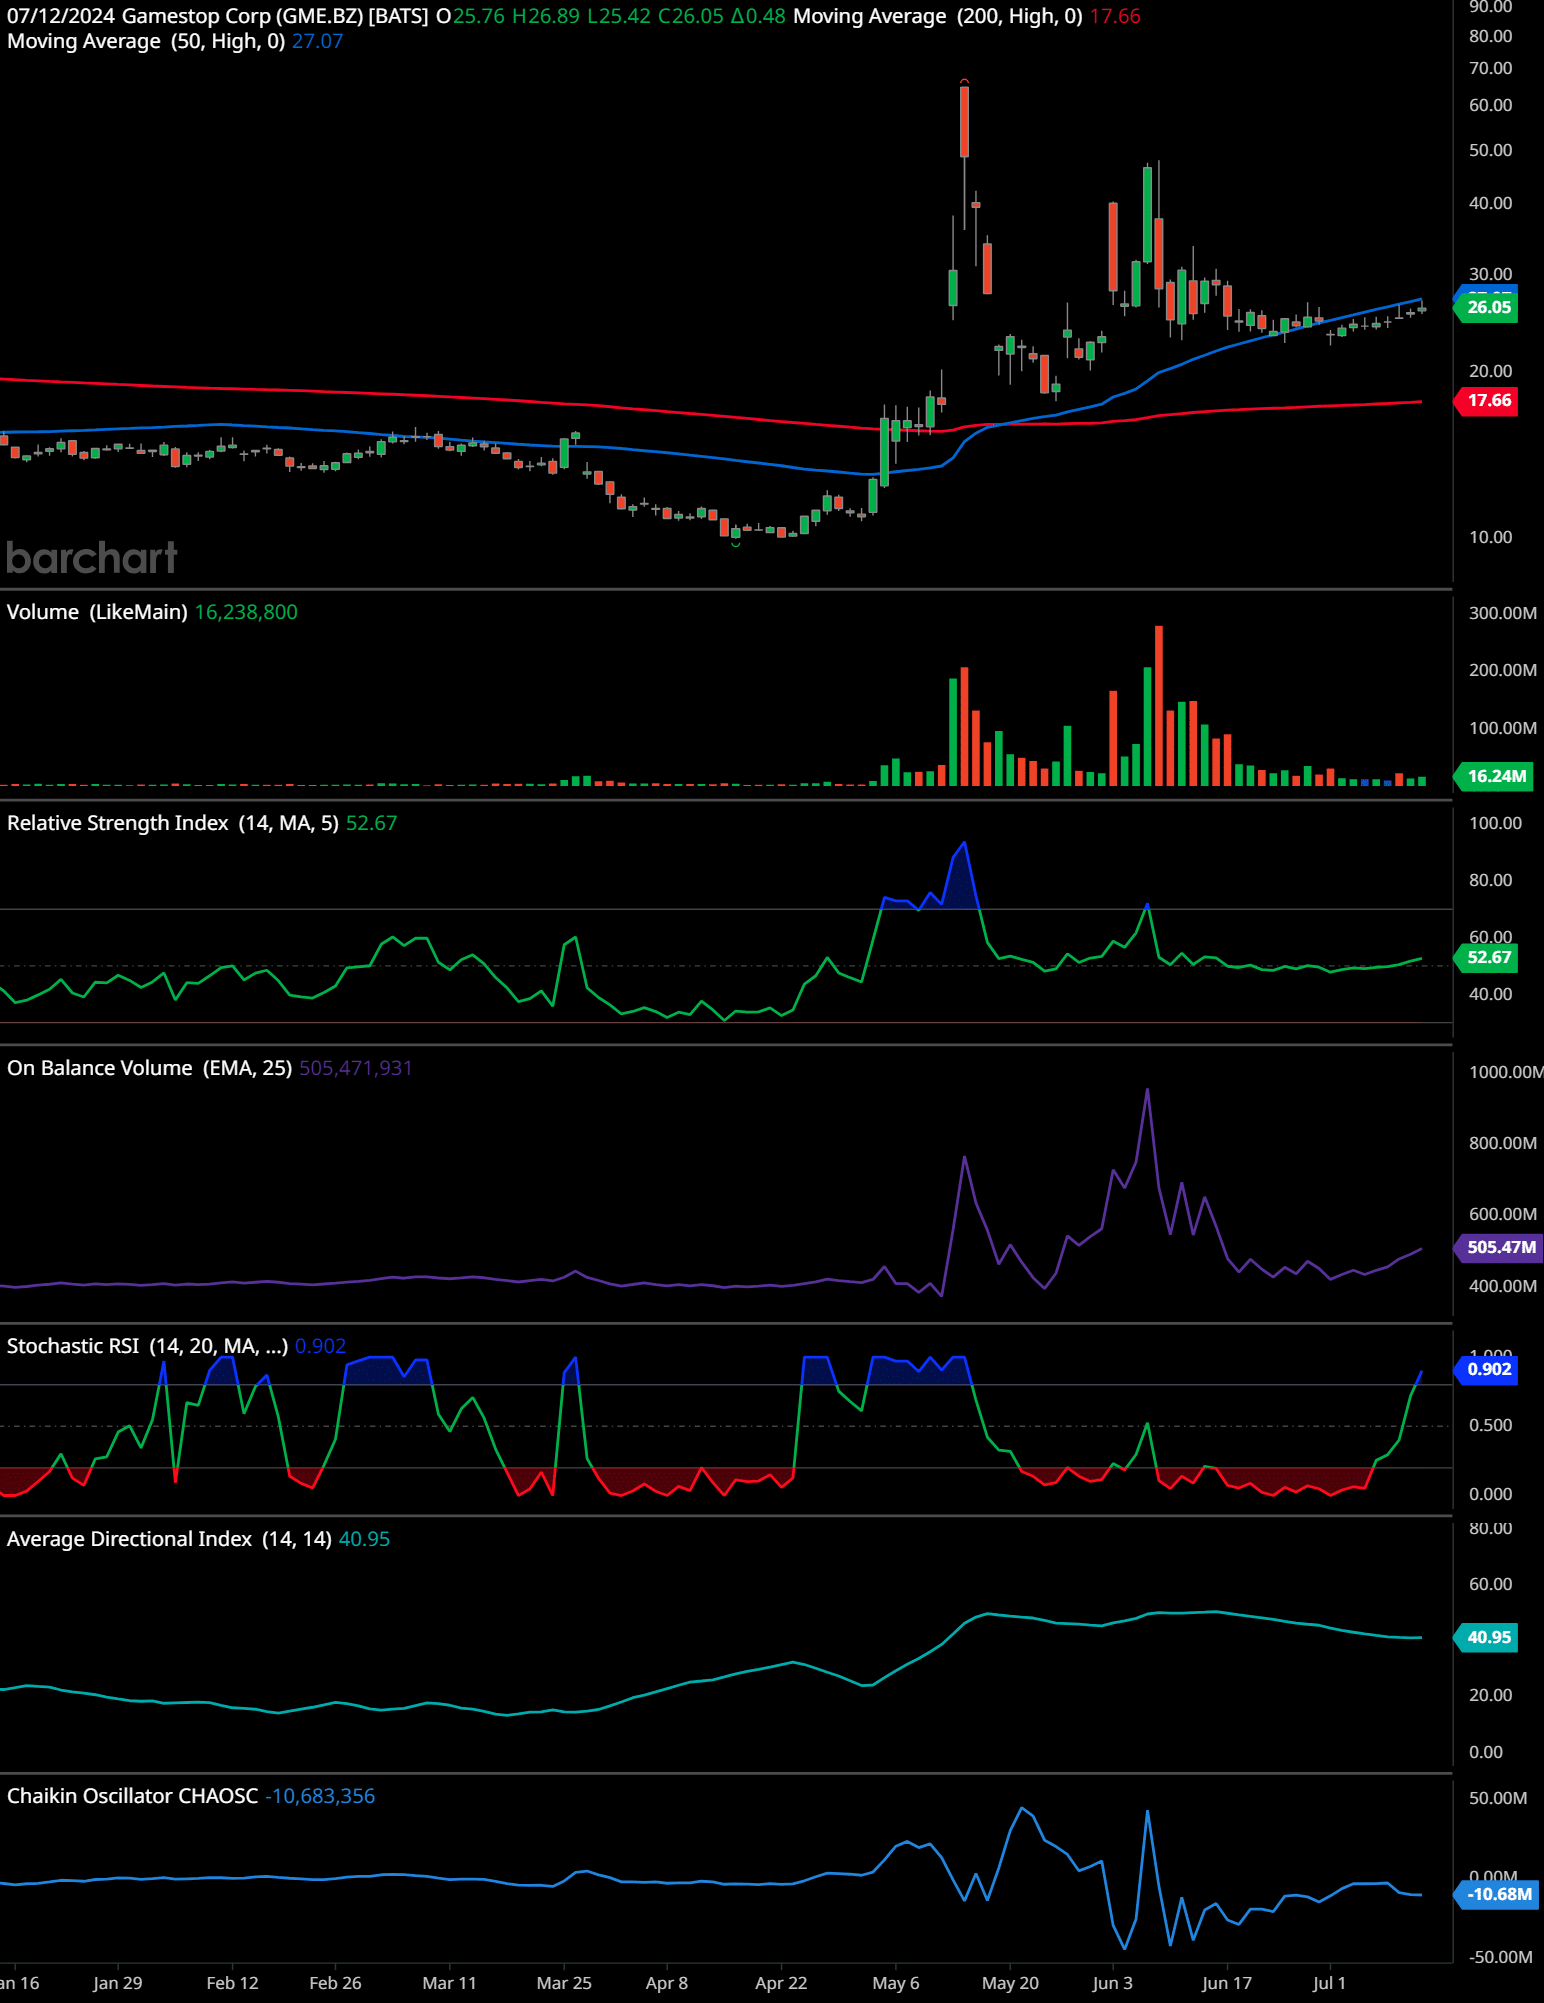Click the 100.00 RSI axis label
Viewport: 1544px width, 2003px height.
tap(1495, 823)
